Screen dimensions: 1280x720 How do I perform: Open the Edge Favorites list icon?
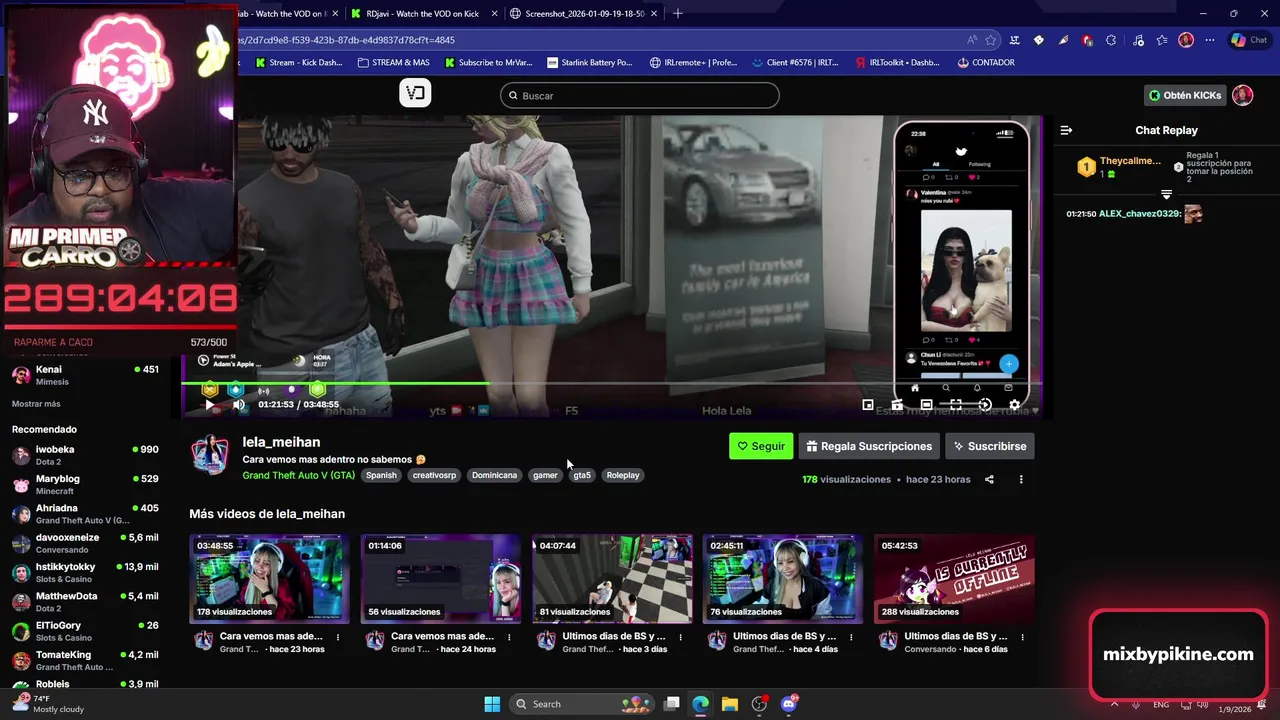pyautogui.click(x=1162, y=40)
